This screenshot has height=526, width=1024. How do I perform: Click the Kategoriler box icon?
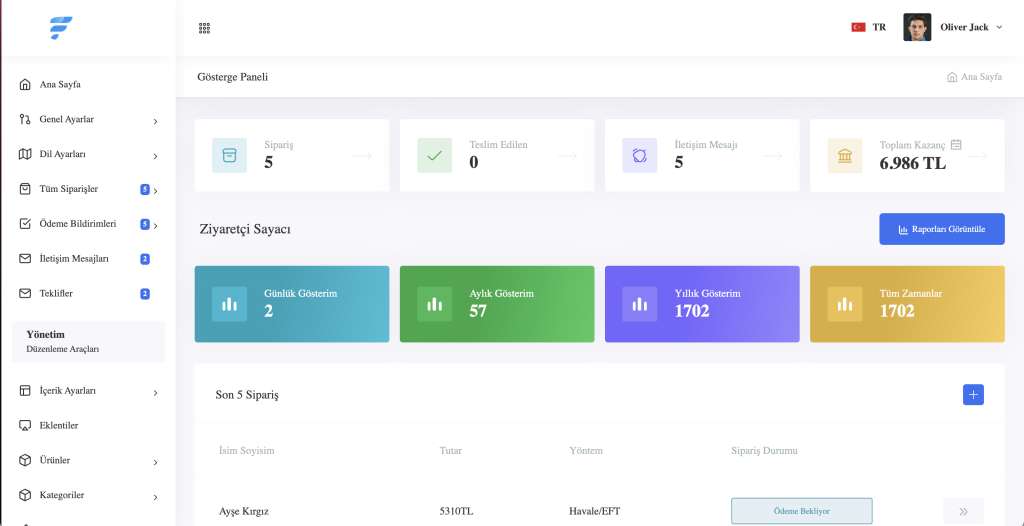tap(25, 495)
